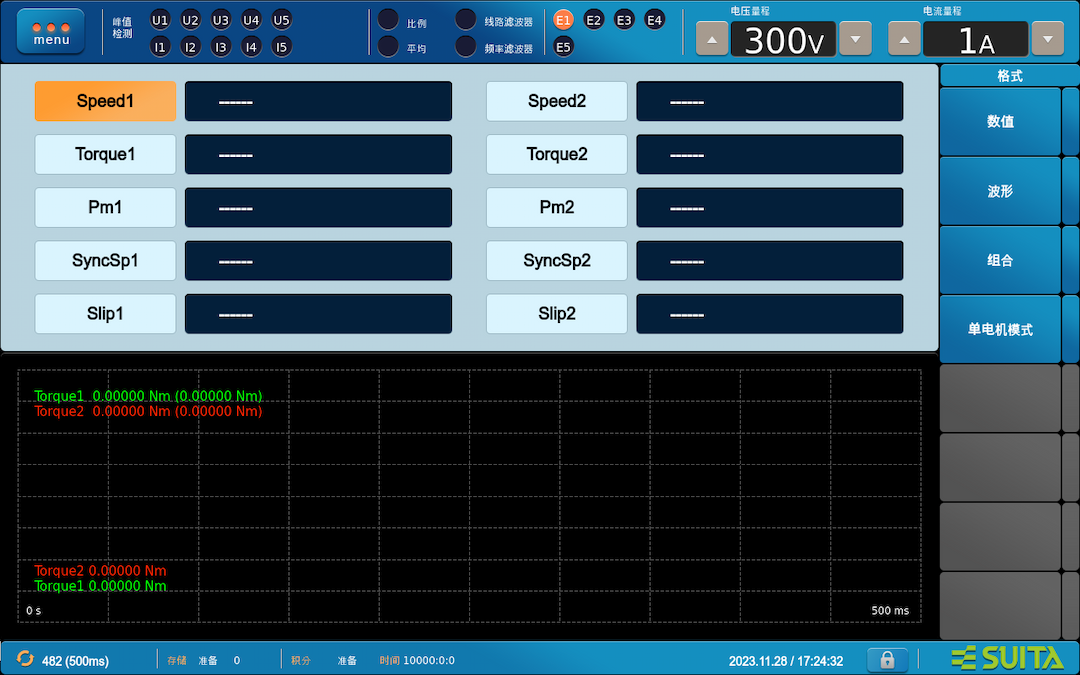Click the E5 element selector
Screen dimensions: 1080x675
[x=563, y=47]
